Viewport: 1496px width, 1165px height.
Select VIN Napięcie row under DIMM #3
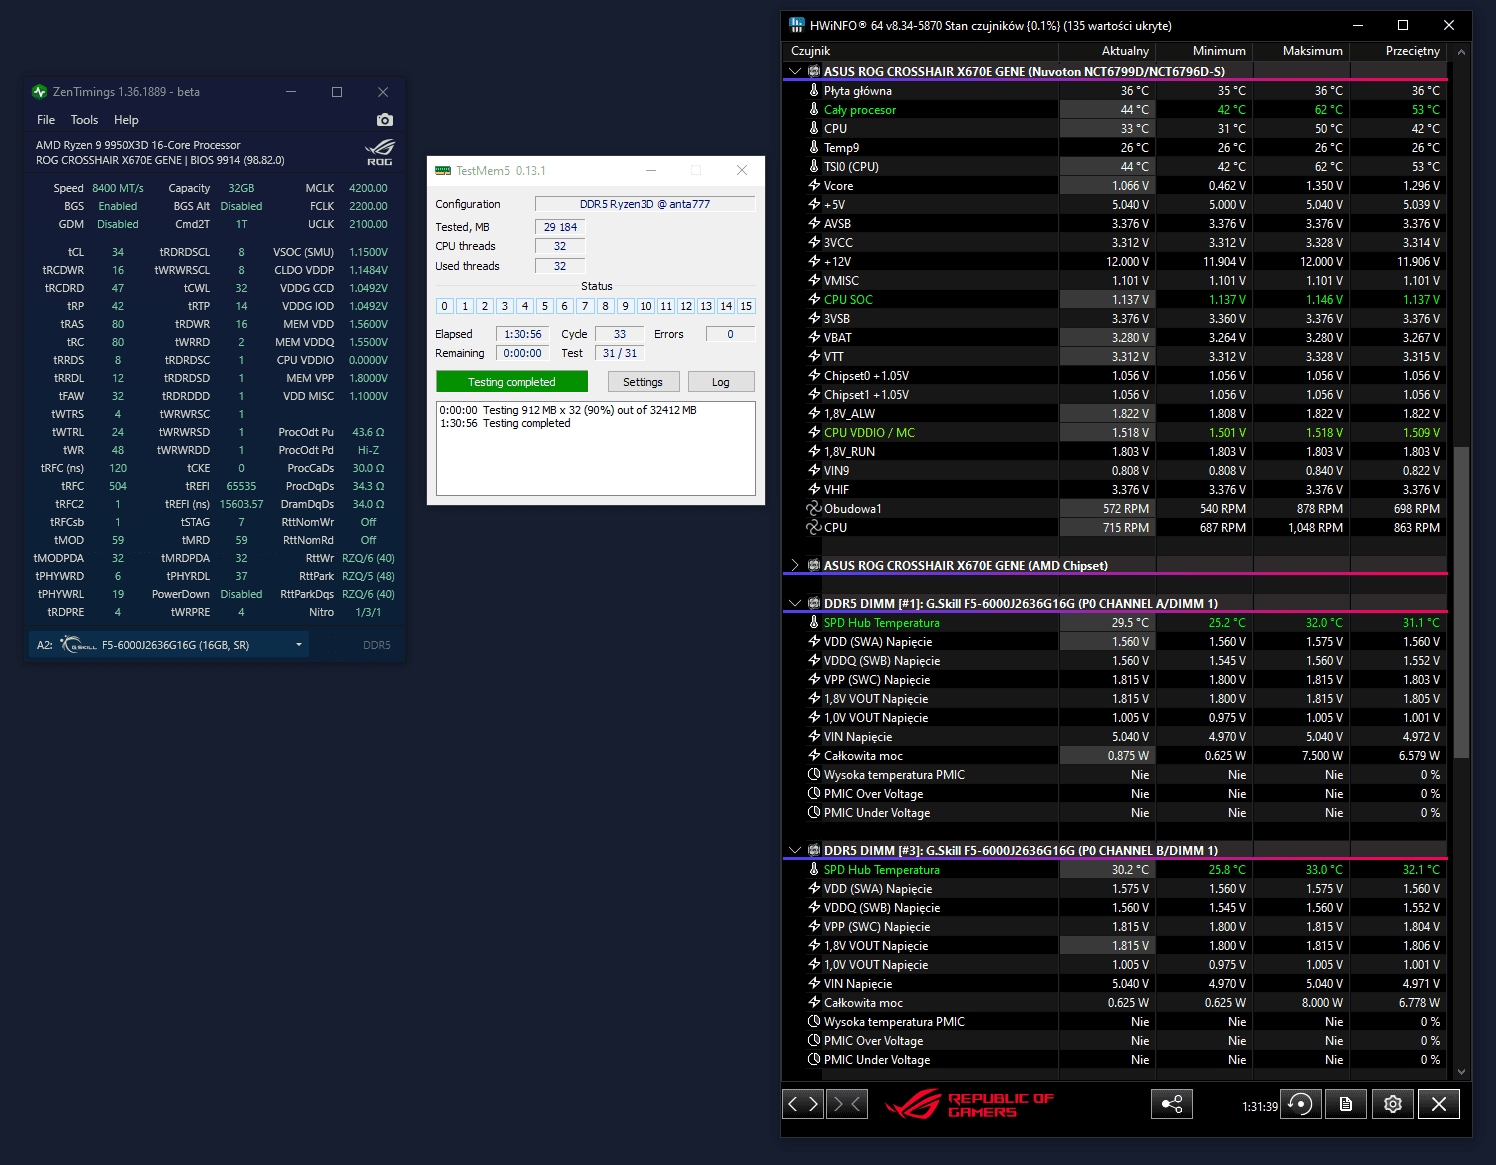(x=1115, y=983)
